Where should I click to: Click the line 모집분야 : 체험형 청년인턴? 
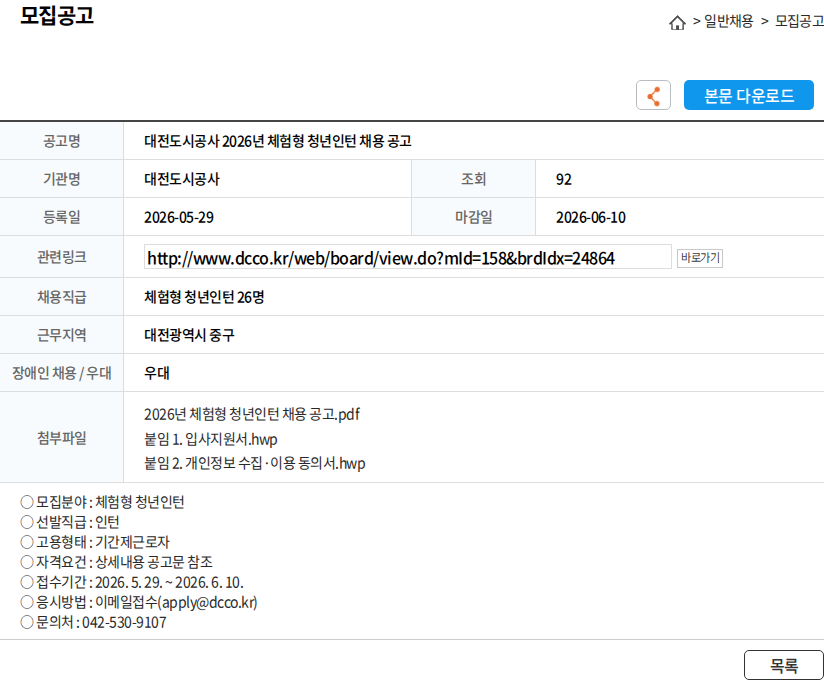tap(102, 502)
